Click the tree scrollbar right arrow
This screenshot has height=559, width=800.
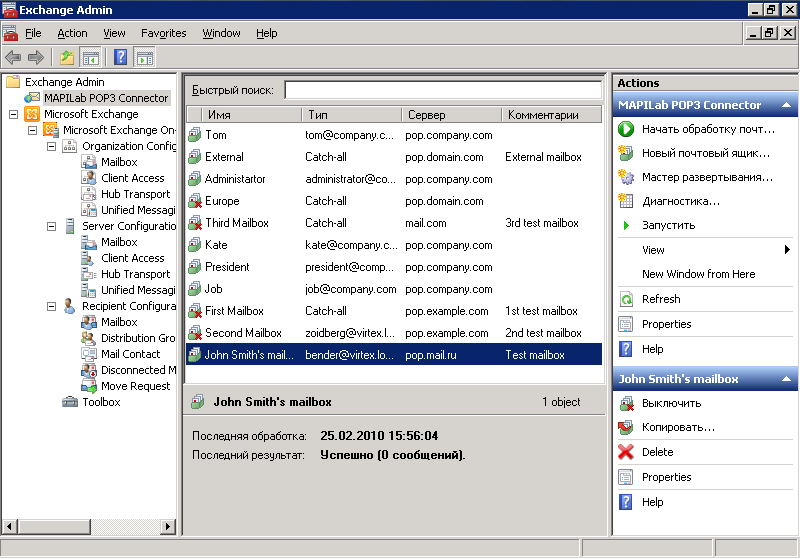[x=167, y=526]
